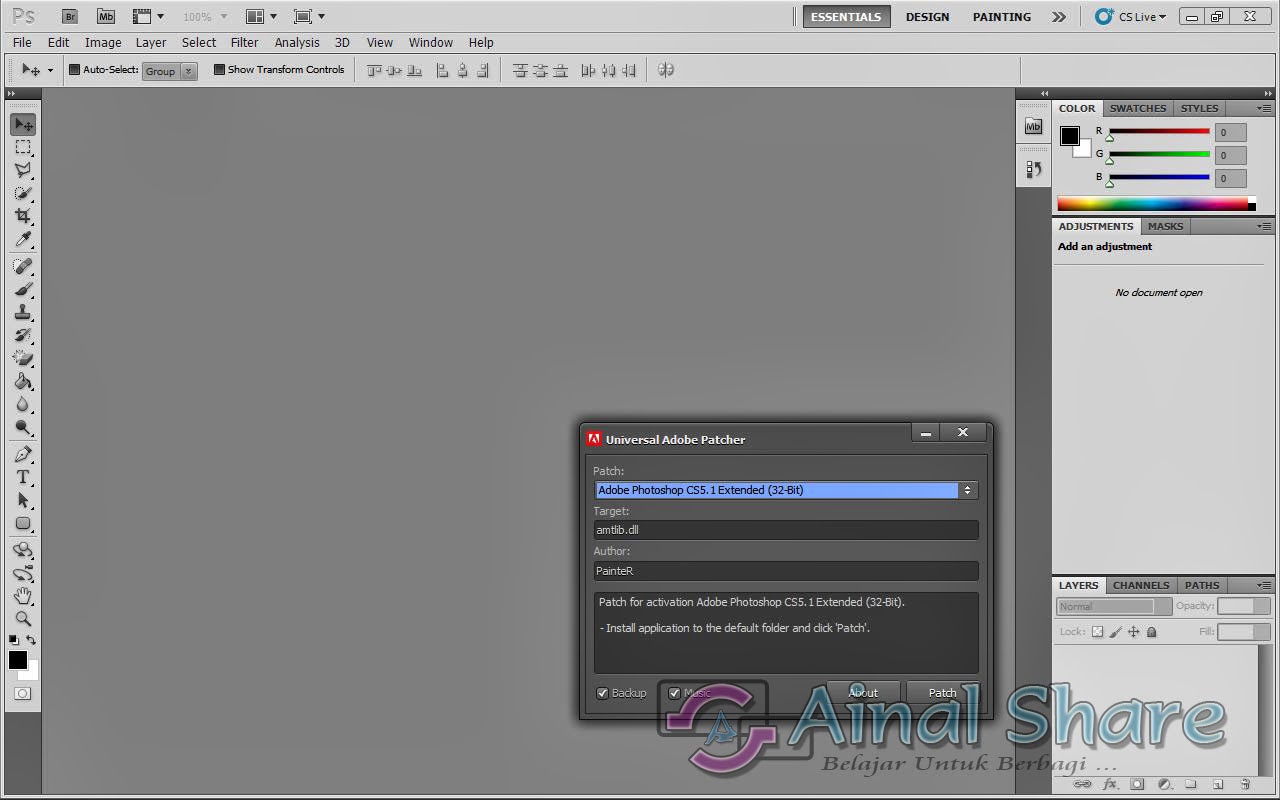Open the zoom percentage dropdown
The height and width of the screenshot is (800, 1280).
(x=203, y=16)
